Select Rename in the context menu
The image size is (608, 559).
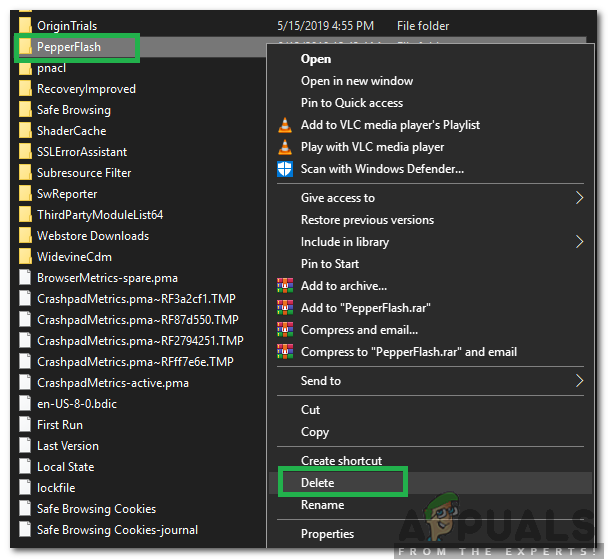click(323, 505)
